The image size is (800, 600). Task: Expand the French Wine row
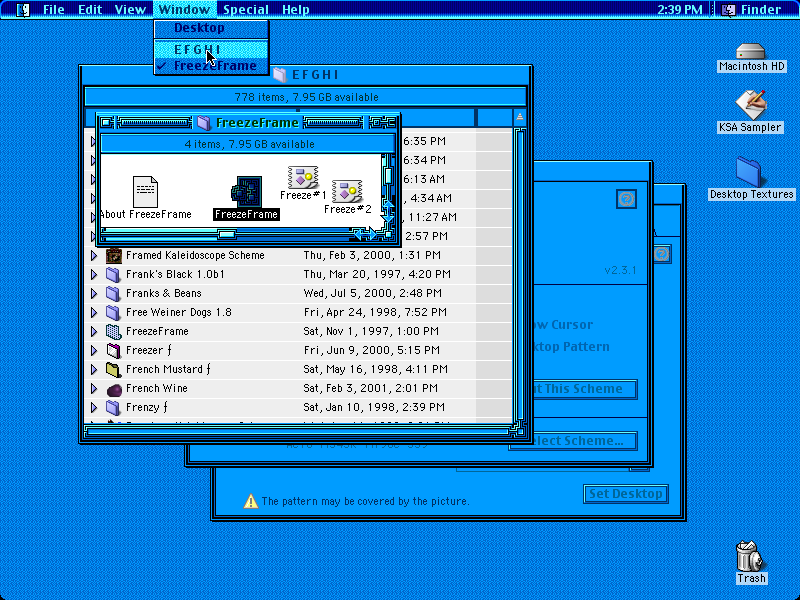(94, 389)
